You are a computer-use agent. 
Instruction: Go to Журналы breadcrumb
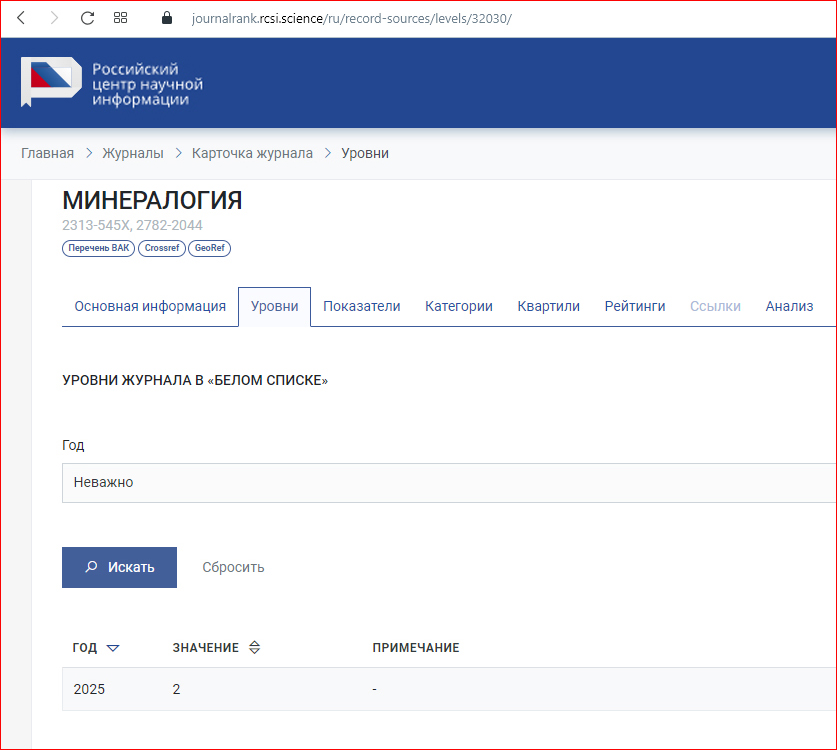(133, 153)
